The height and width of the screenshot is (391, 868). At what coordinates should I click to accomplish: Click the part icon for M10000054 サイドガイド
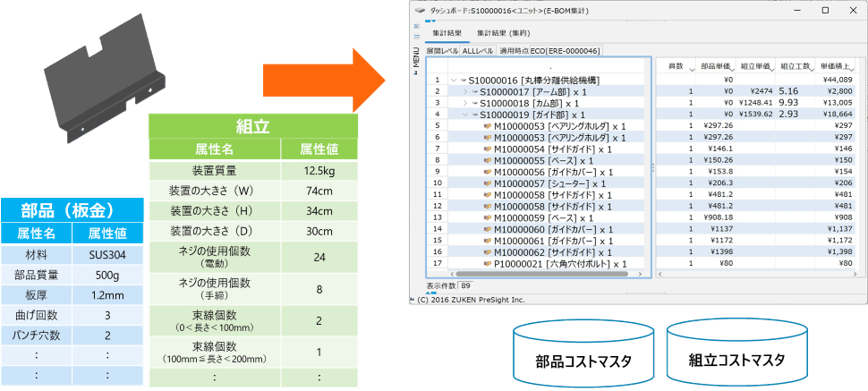click(x=488, y=149)
